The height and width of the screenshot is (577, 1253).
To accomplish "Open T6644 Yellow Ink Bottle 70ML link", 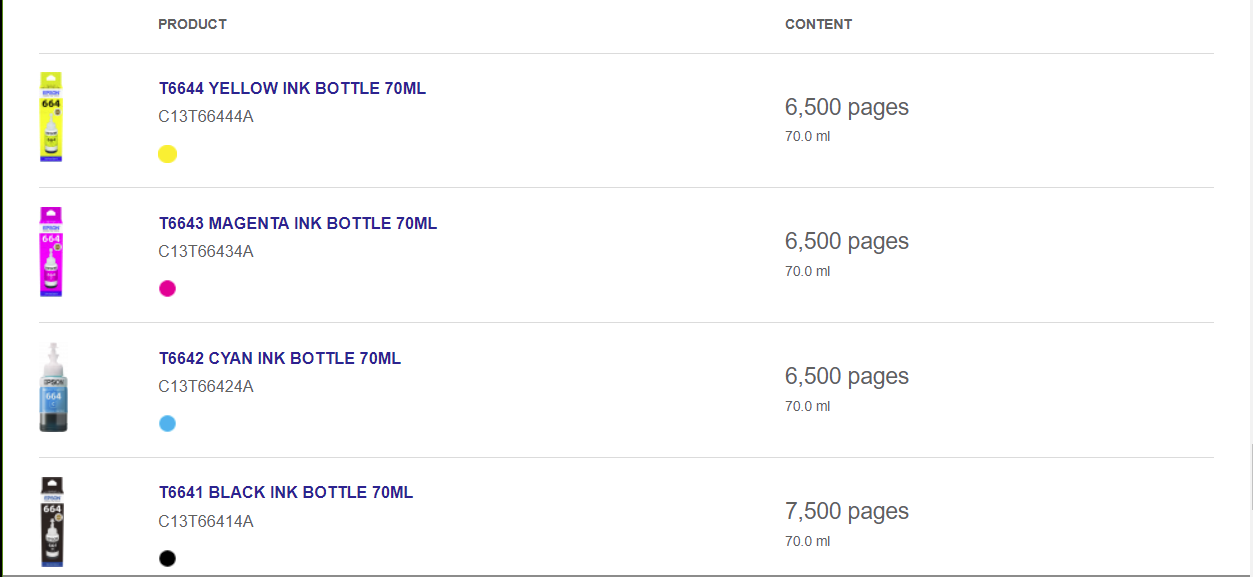I will click(x=292, y=88).
